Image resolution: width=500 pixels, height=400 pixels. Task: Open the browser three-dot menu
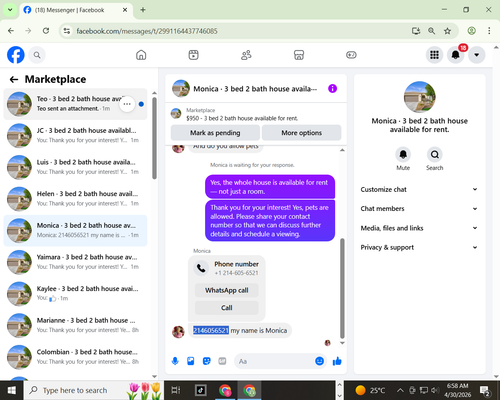click(x=489, y=31)
